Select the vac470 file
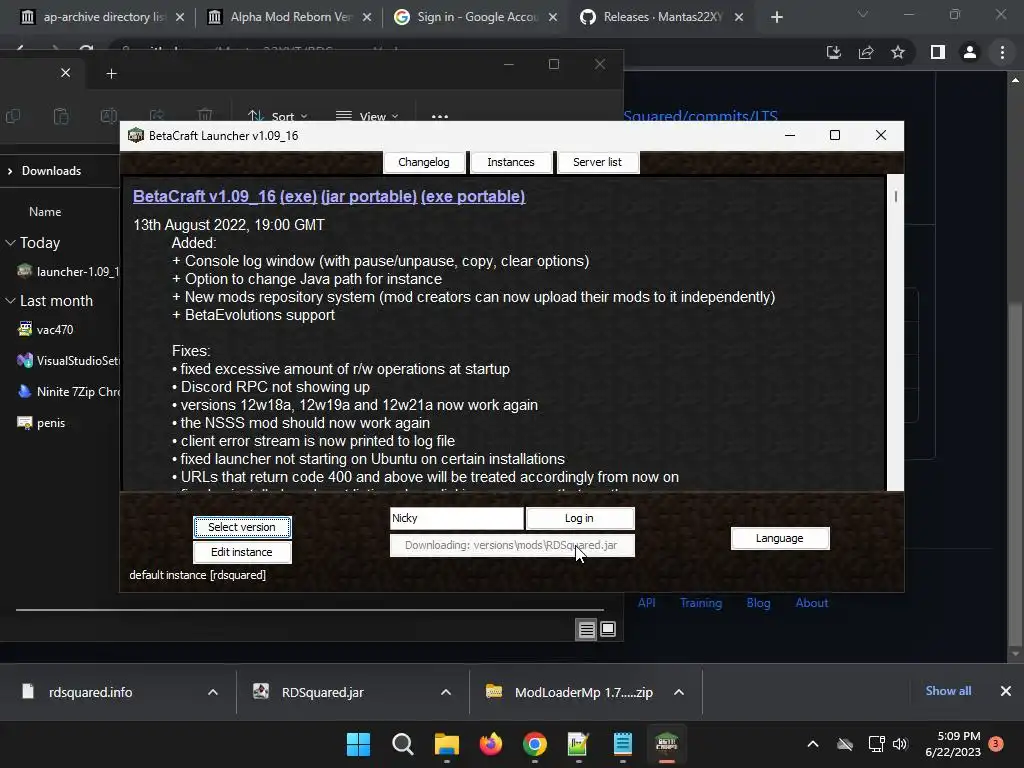 tap(46, 330)
